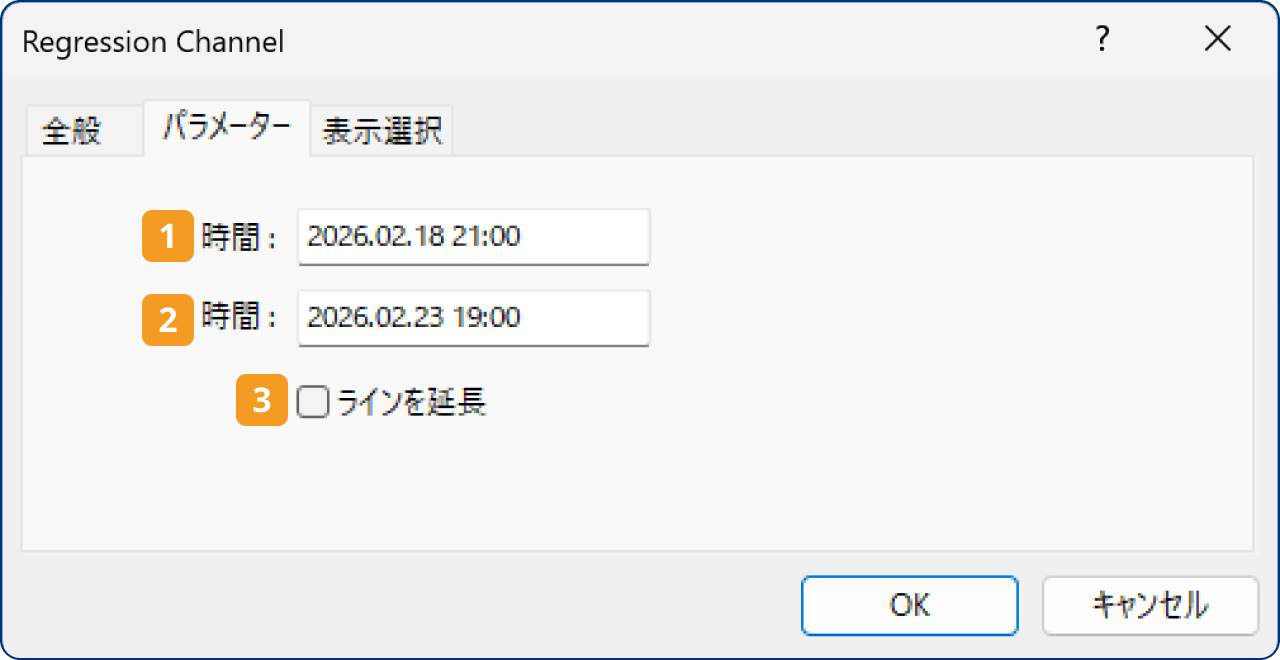
Task: Open the 表示選択 tab
Action: coord(381,129)
